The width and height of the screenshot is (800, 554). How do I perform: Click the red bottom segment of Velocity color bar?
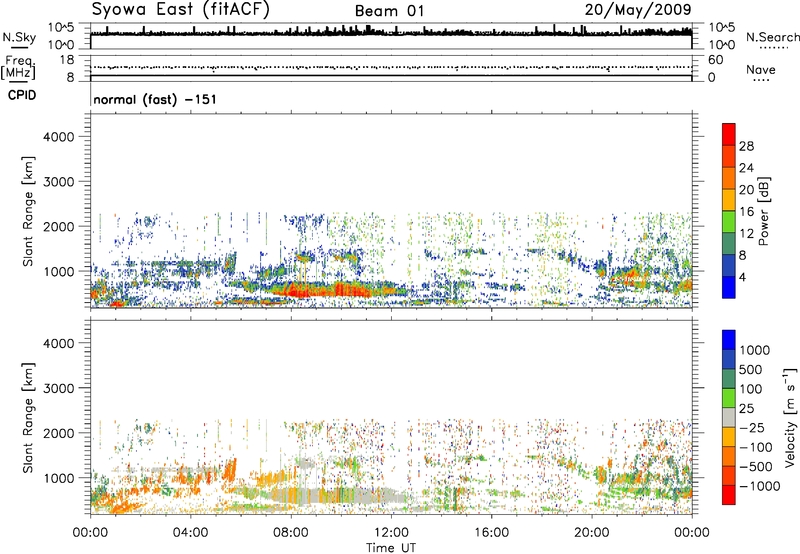pyautogui.click(x=729, y=495)
